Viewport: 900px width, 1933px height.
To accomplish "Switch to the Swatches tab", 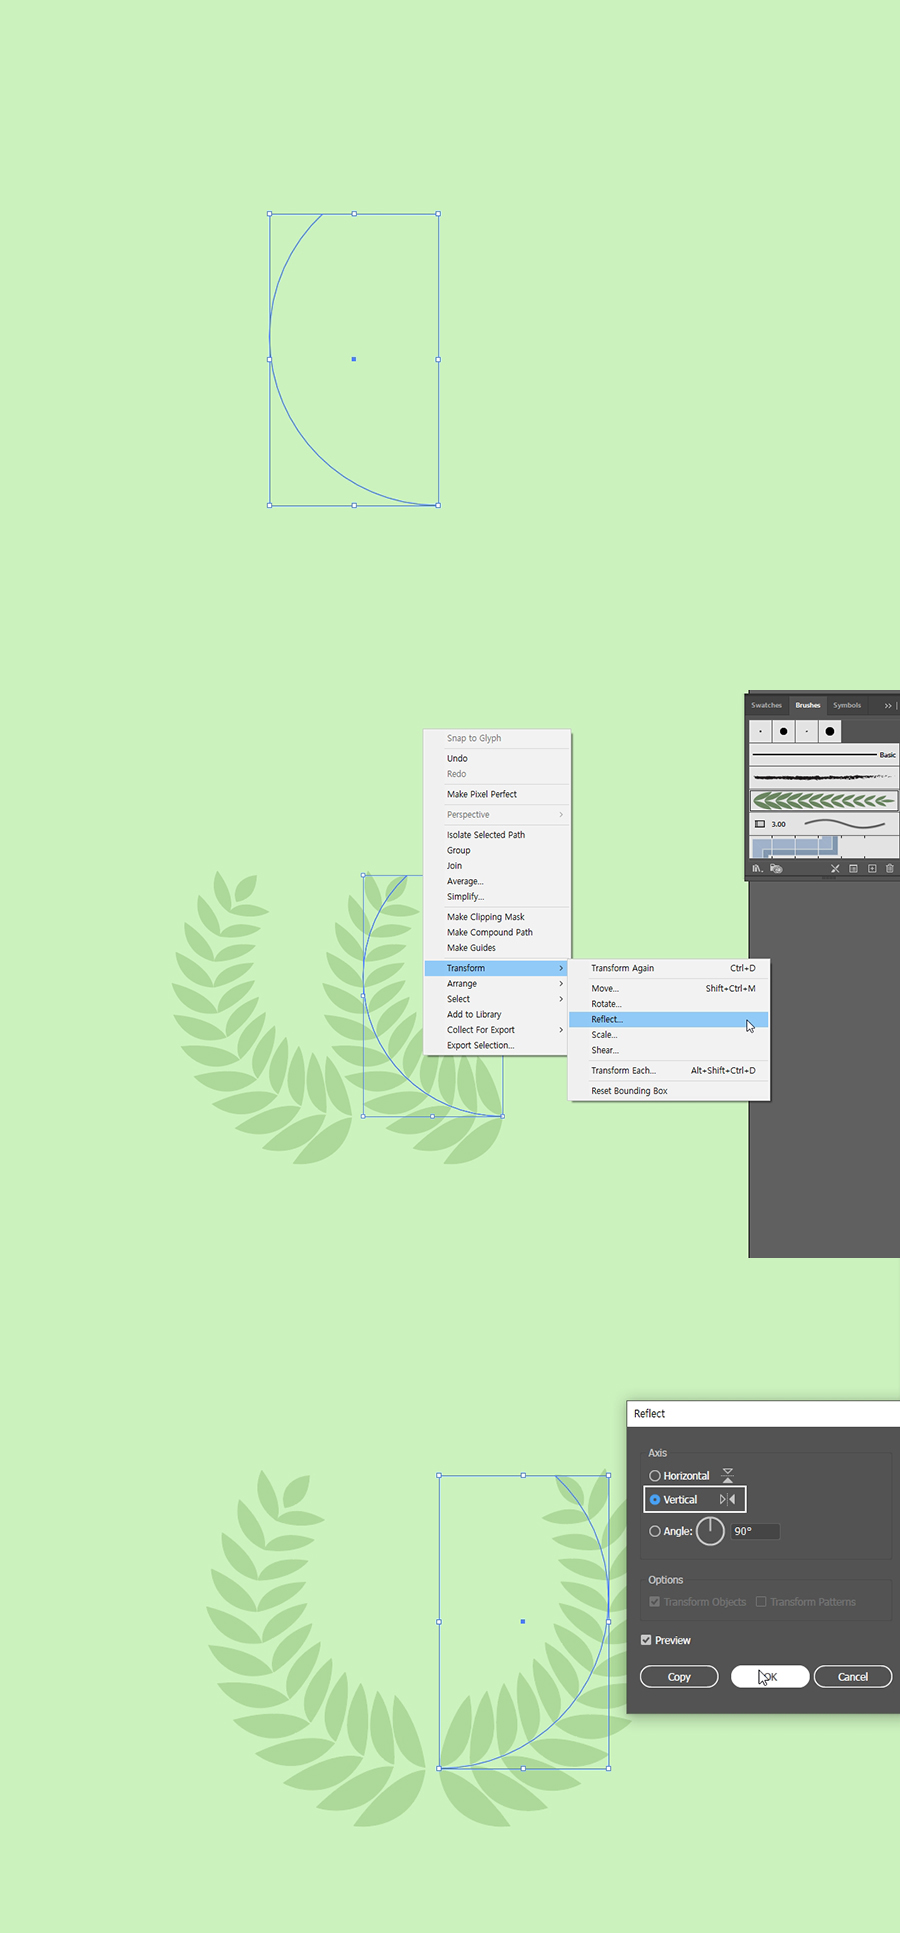I will 767,705.
